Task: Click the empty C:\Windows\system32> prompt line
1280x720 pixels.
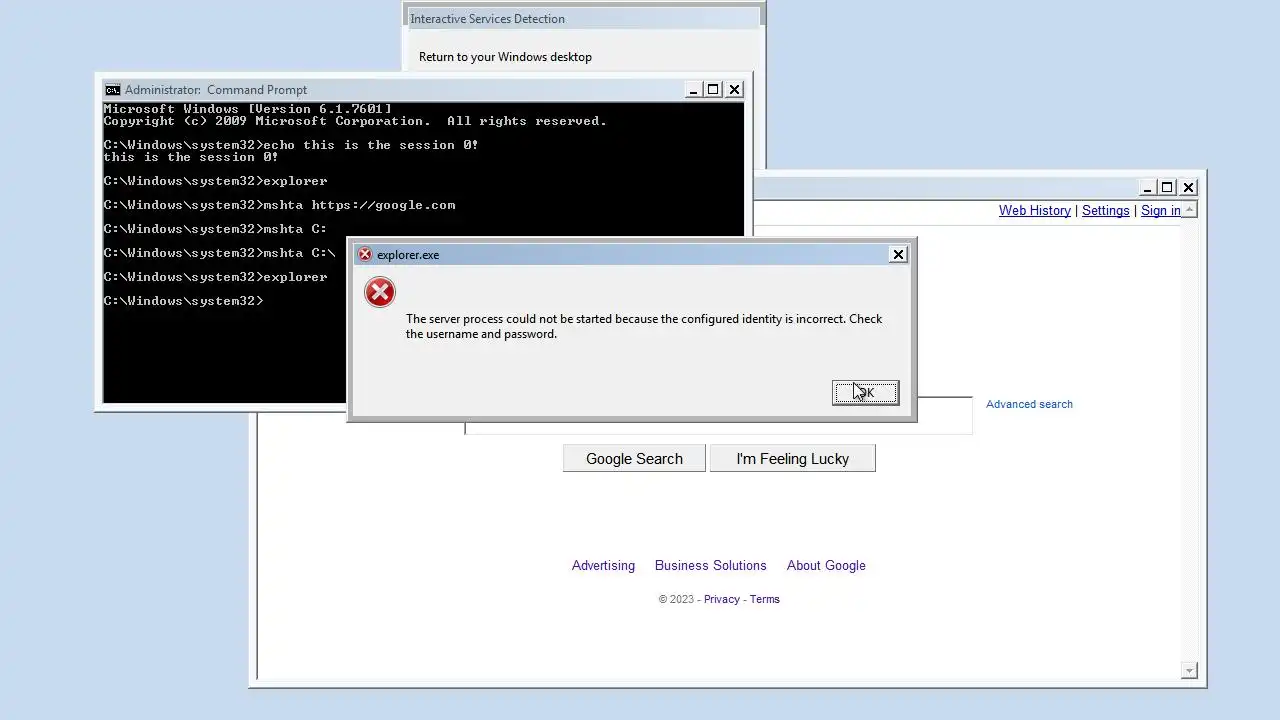Action: [184, 301]
